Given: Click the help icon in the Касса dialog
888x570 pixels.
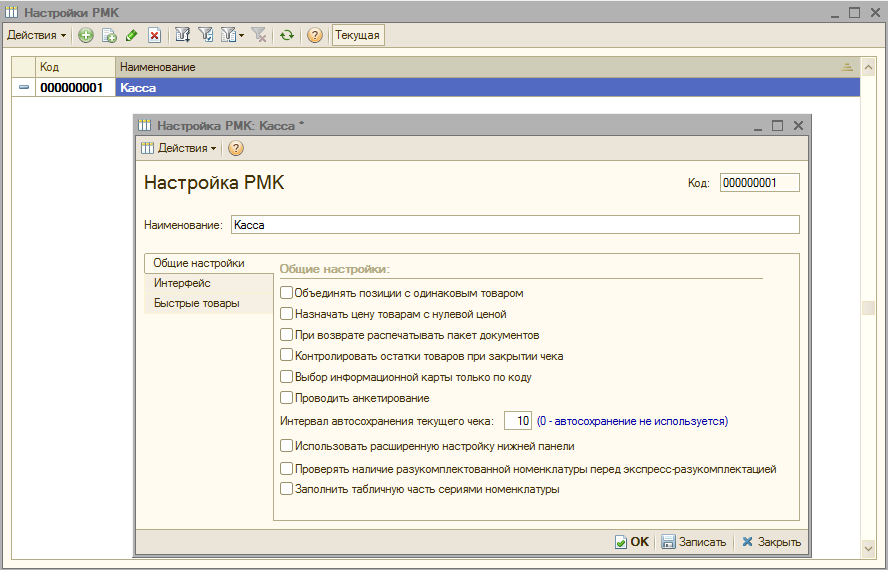Looking at the screenshot, I should (236, 148).
